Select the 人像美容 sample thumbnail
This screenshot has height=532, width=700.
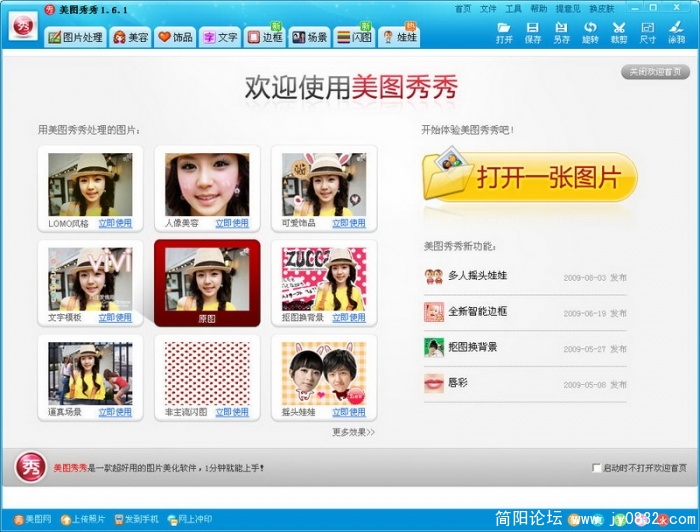207,185
